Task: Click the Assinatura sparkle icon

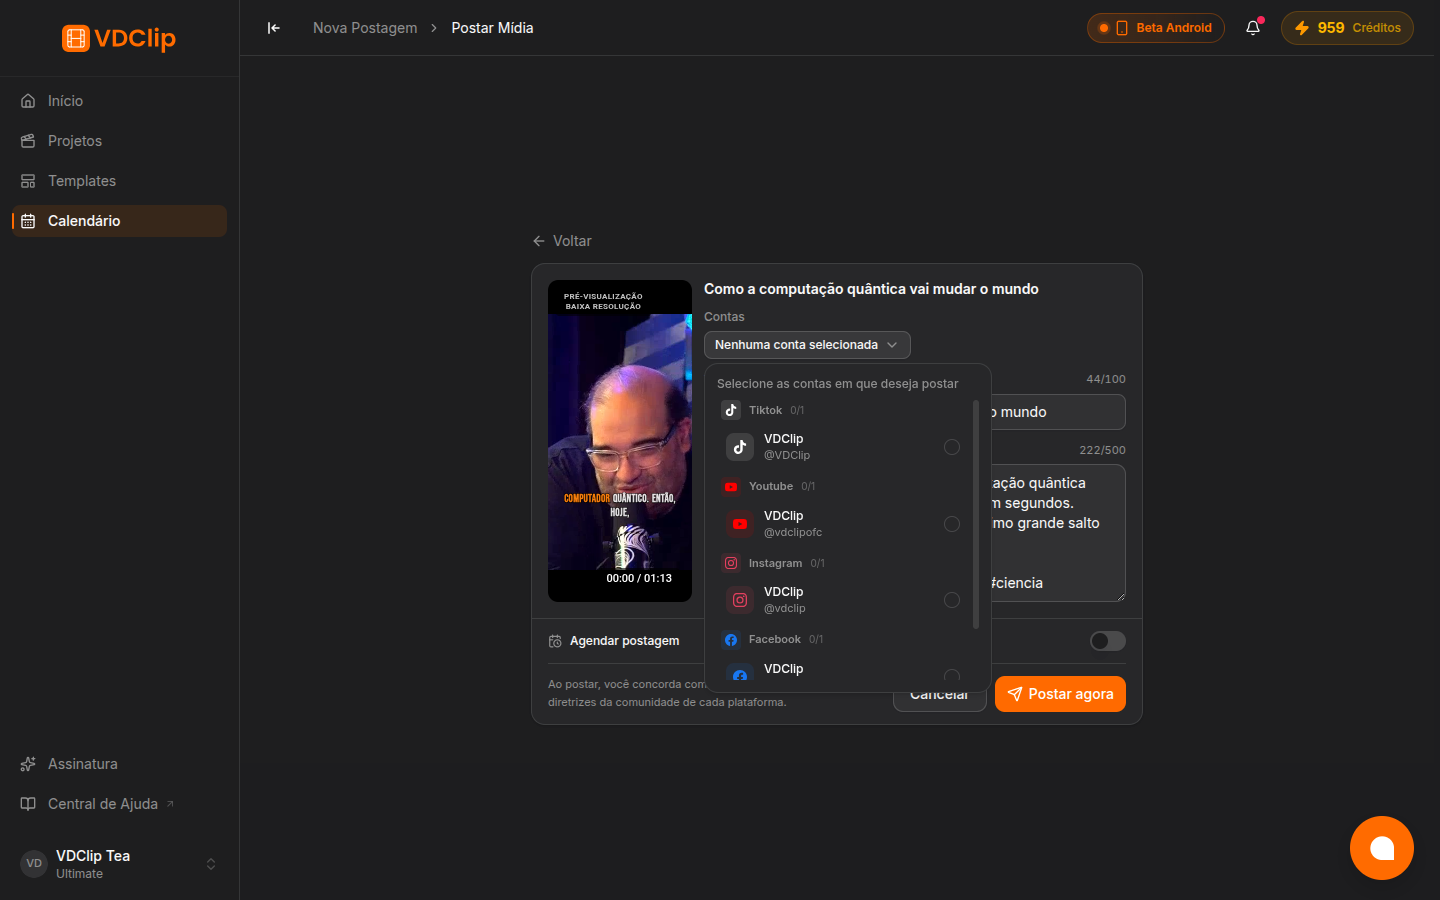Action: (28, 764)
